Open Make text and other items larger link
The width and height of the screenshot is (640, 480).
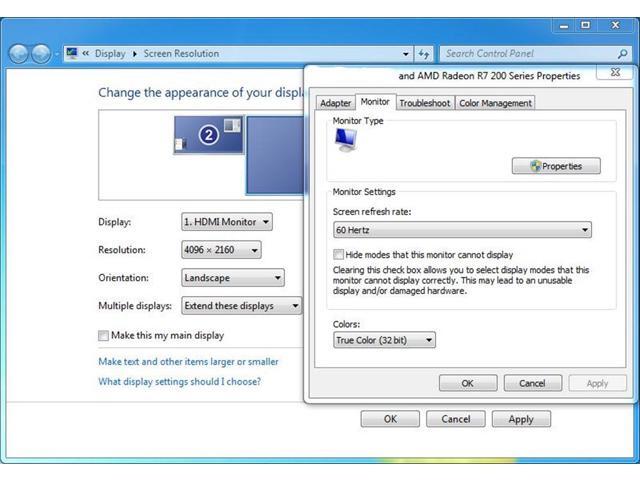[x=188, y=362]
